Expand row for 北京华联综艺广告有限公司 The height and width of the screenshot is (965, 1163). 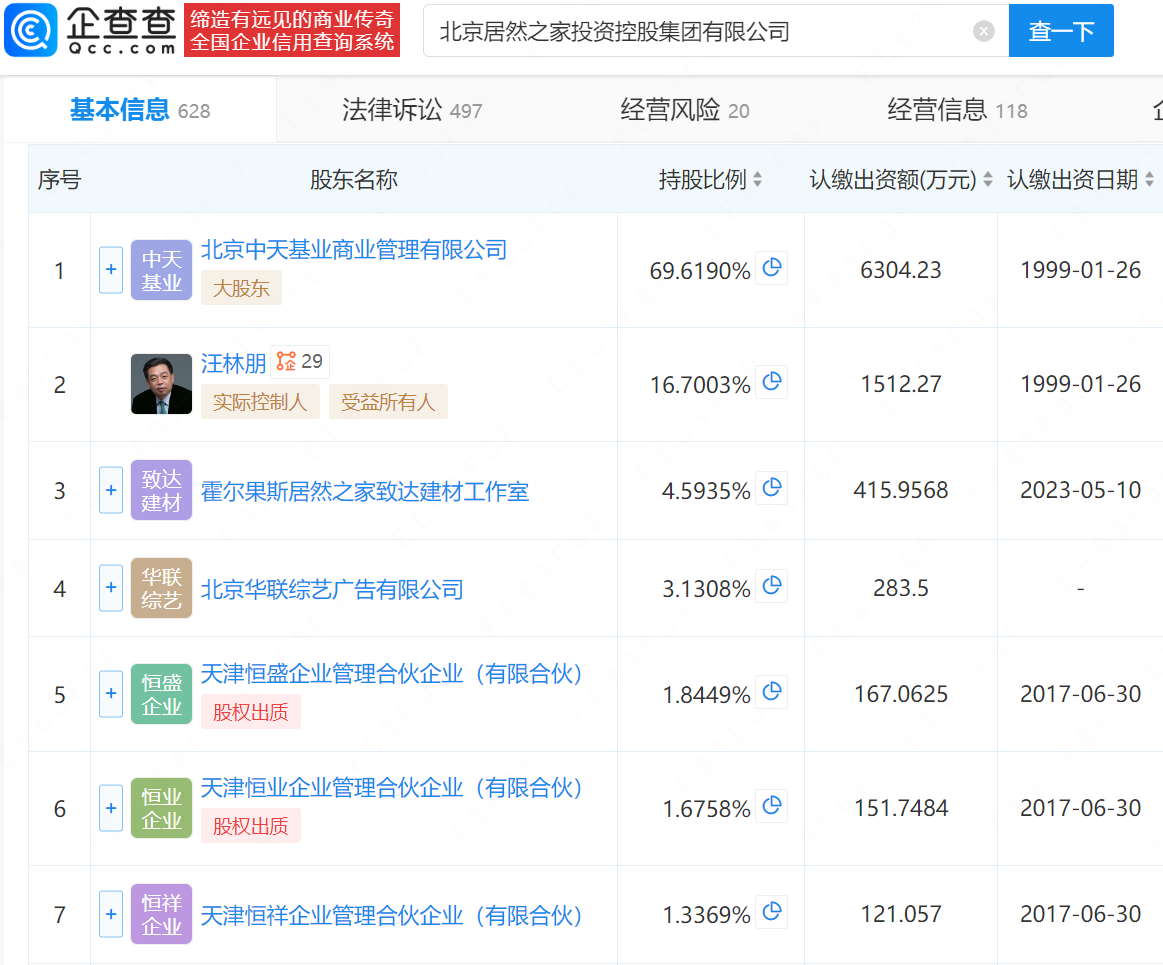click(111, 588)
